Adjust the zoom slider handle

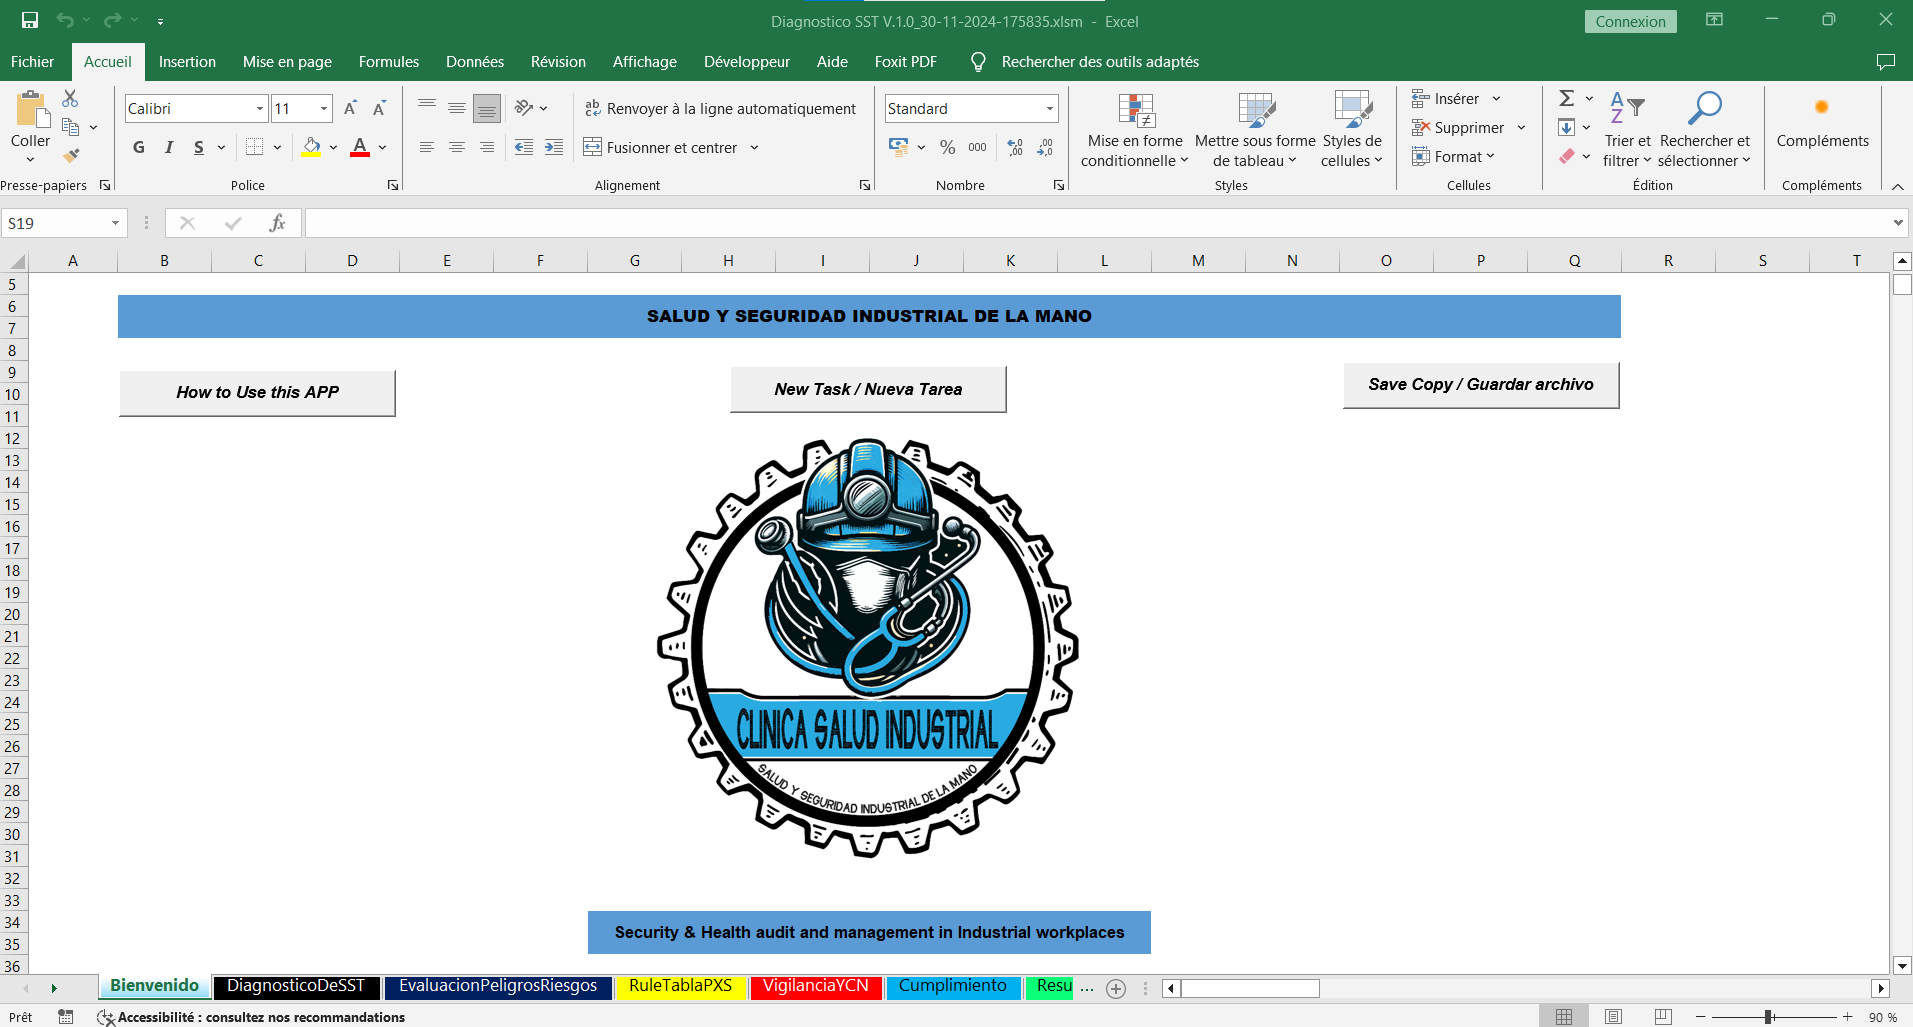(1768, 1017)
